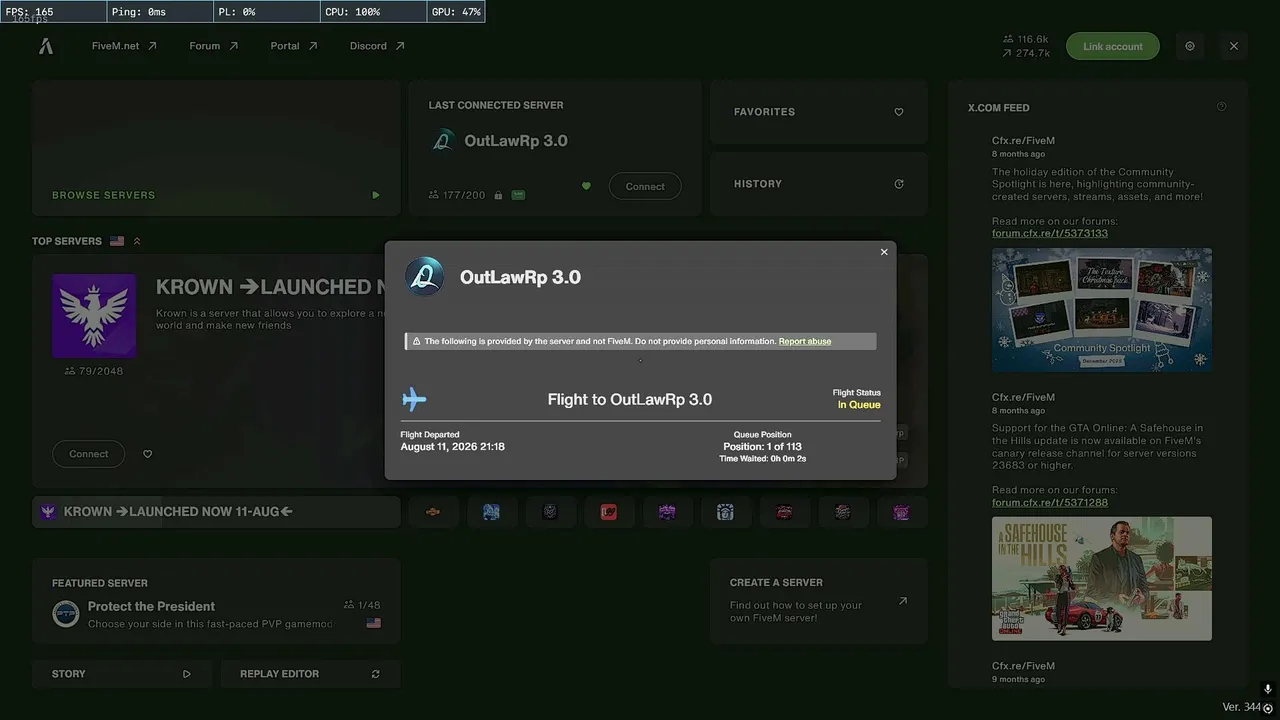Open settings via the gear icon

click(1190, 46)
